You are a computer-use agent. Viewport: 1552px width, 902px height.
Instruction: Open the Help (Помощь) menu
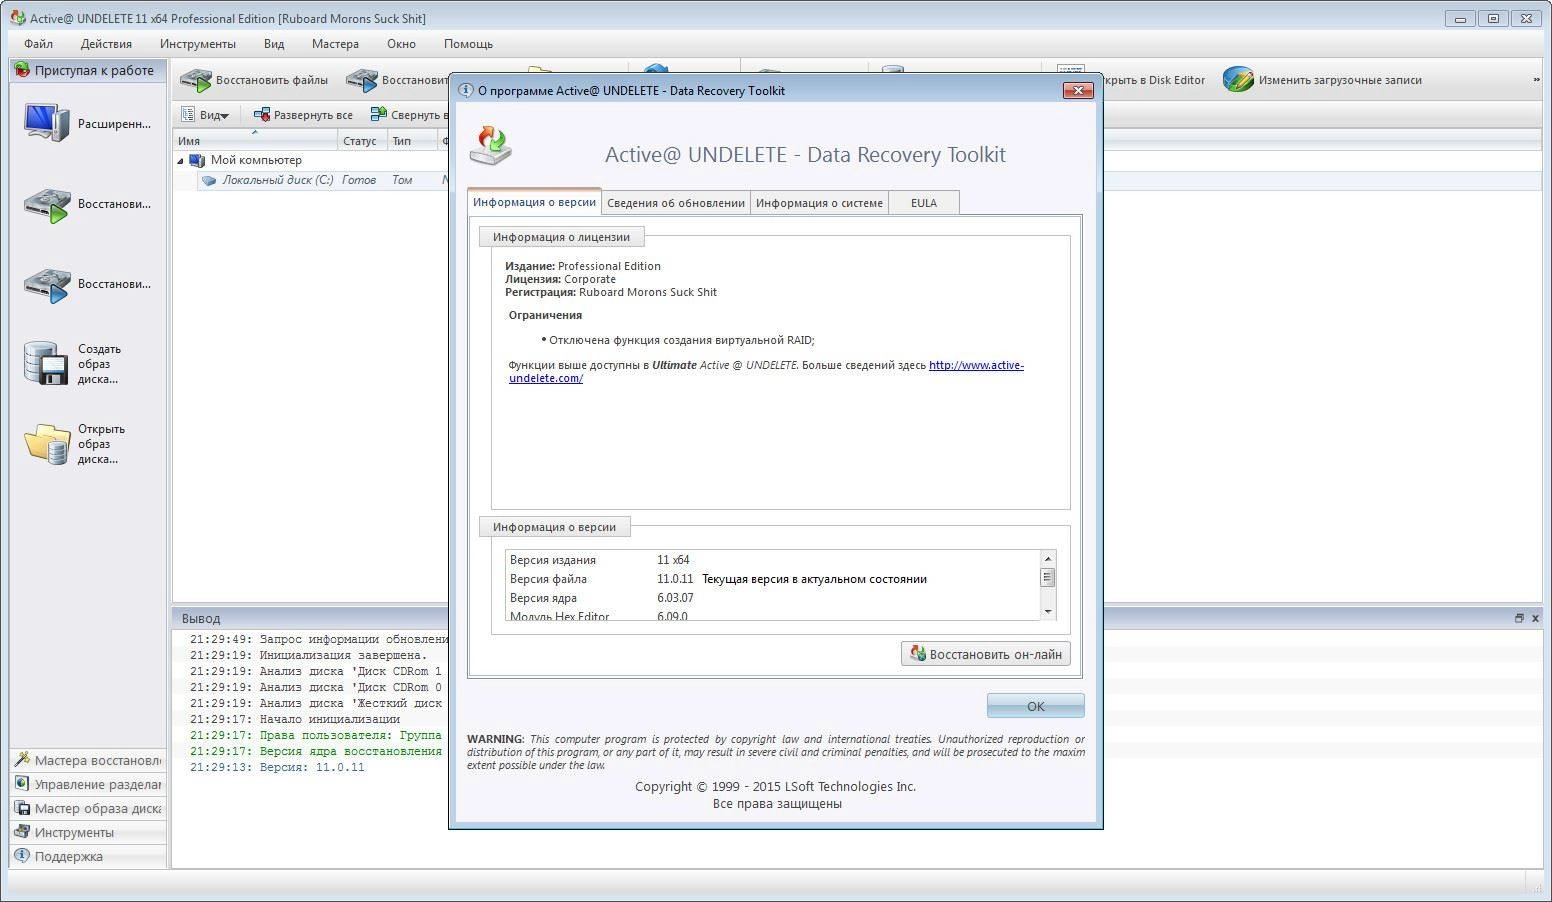(468, 44)
